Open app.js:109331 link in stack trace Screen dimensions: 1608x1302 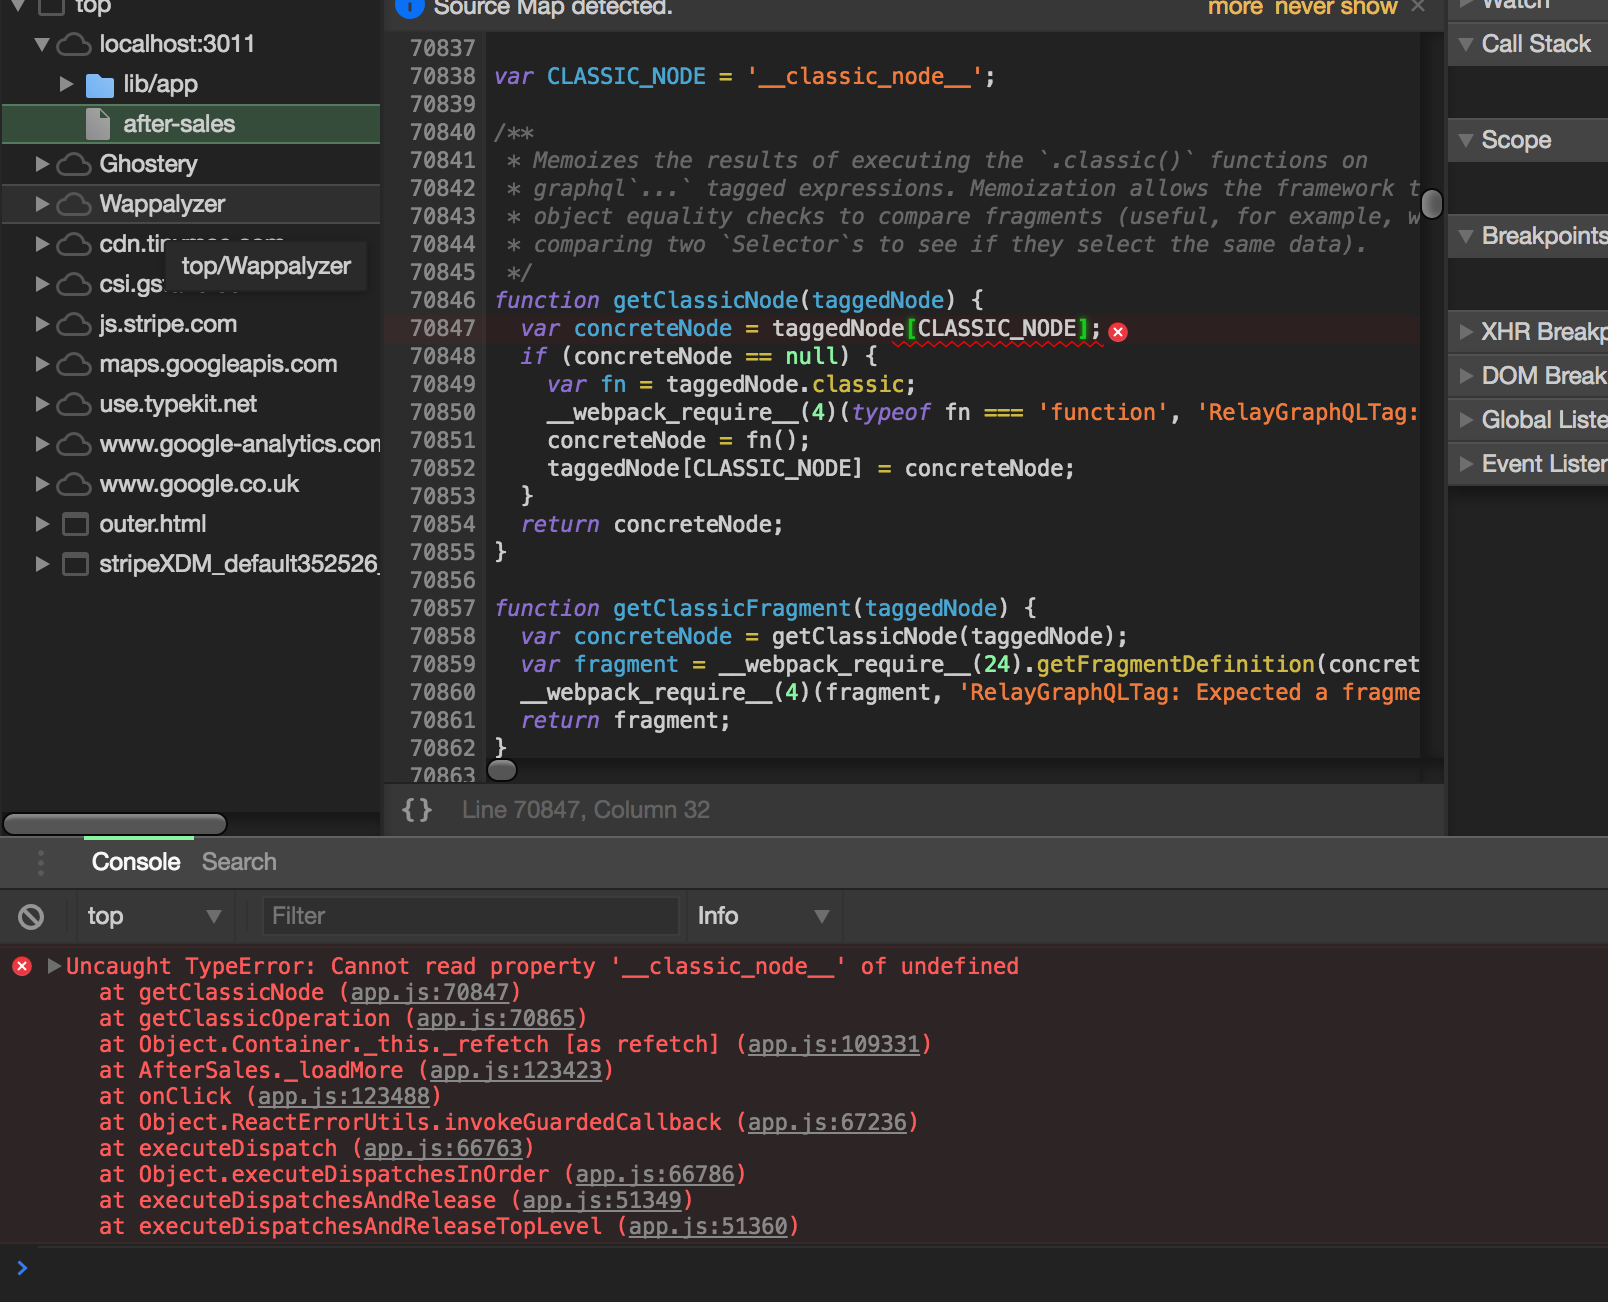click(834, 1044)
